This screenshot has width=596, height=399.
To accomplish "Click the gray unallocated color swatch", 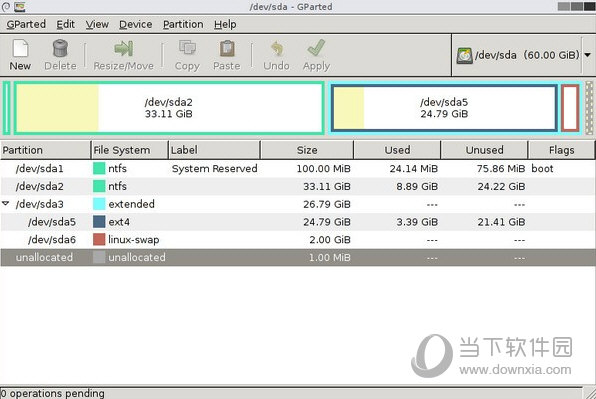I will (x=99, y=257).
